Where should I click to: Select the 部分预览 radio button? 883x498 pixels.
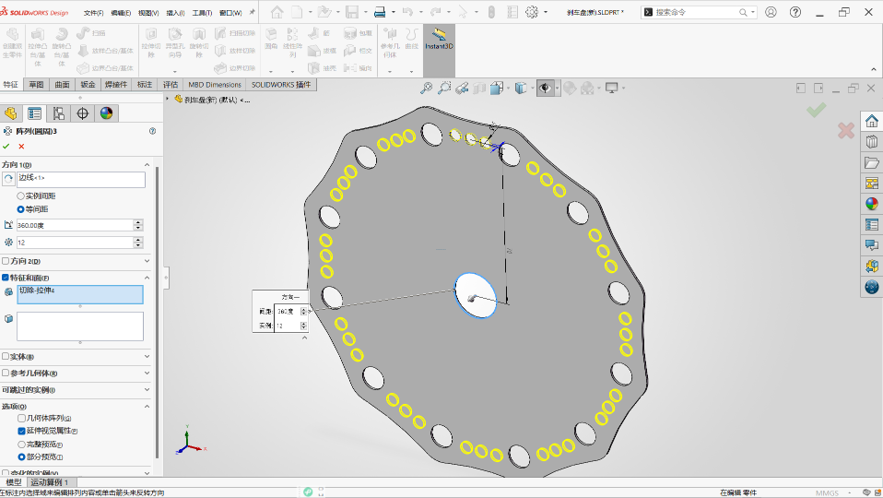click(x=21, y=457)
